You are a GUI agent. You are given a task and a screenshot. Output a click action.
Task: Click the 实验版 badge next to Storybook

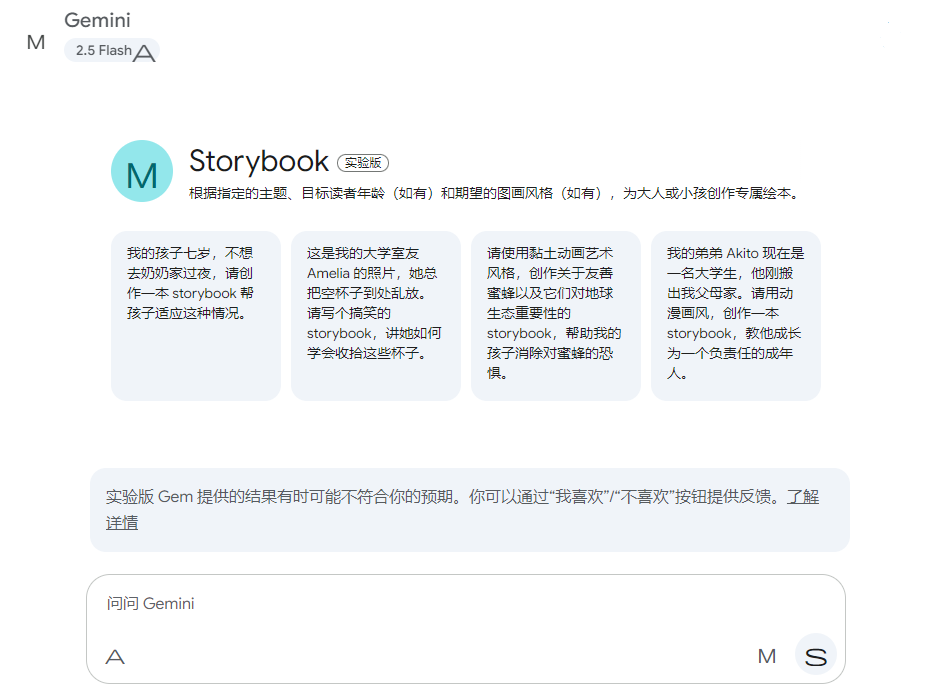point(363,163)
